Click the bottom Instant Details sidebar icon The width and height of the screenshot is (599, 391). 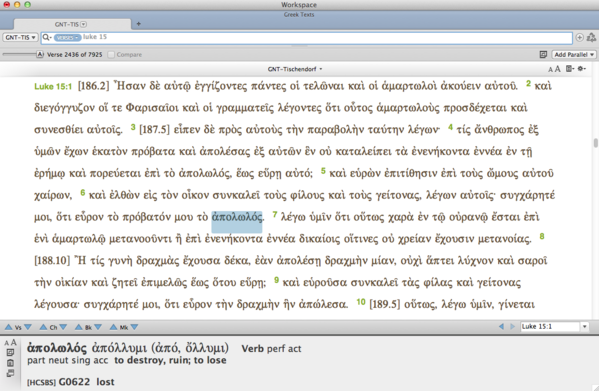click(x=10, y=373)
